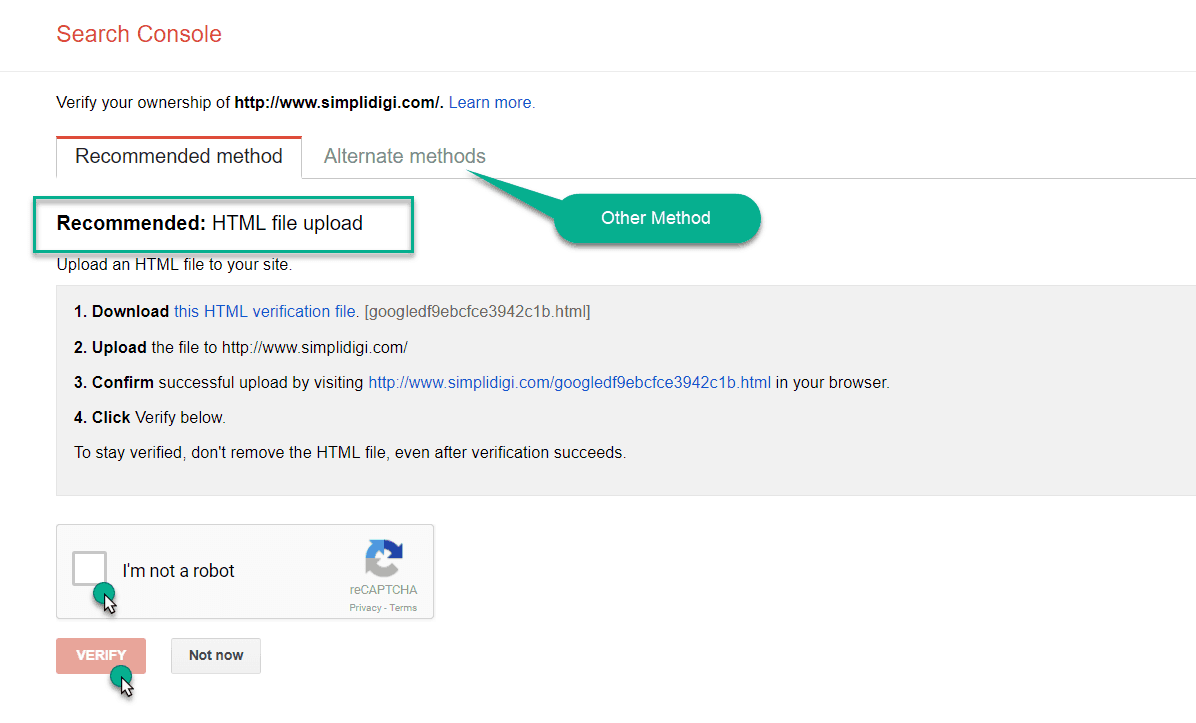Click the Not now button
This screenshot has height=723, width=1196.
[x=215, y=655]
